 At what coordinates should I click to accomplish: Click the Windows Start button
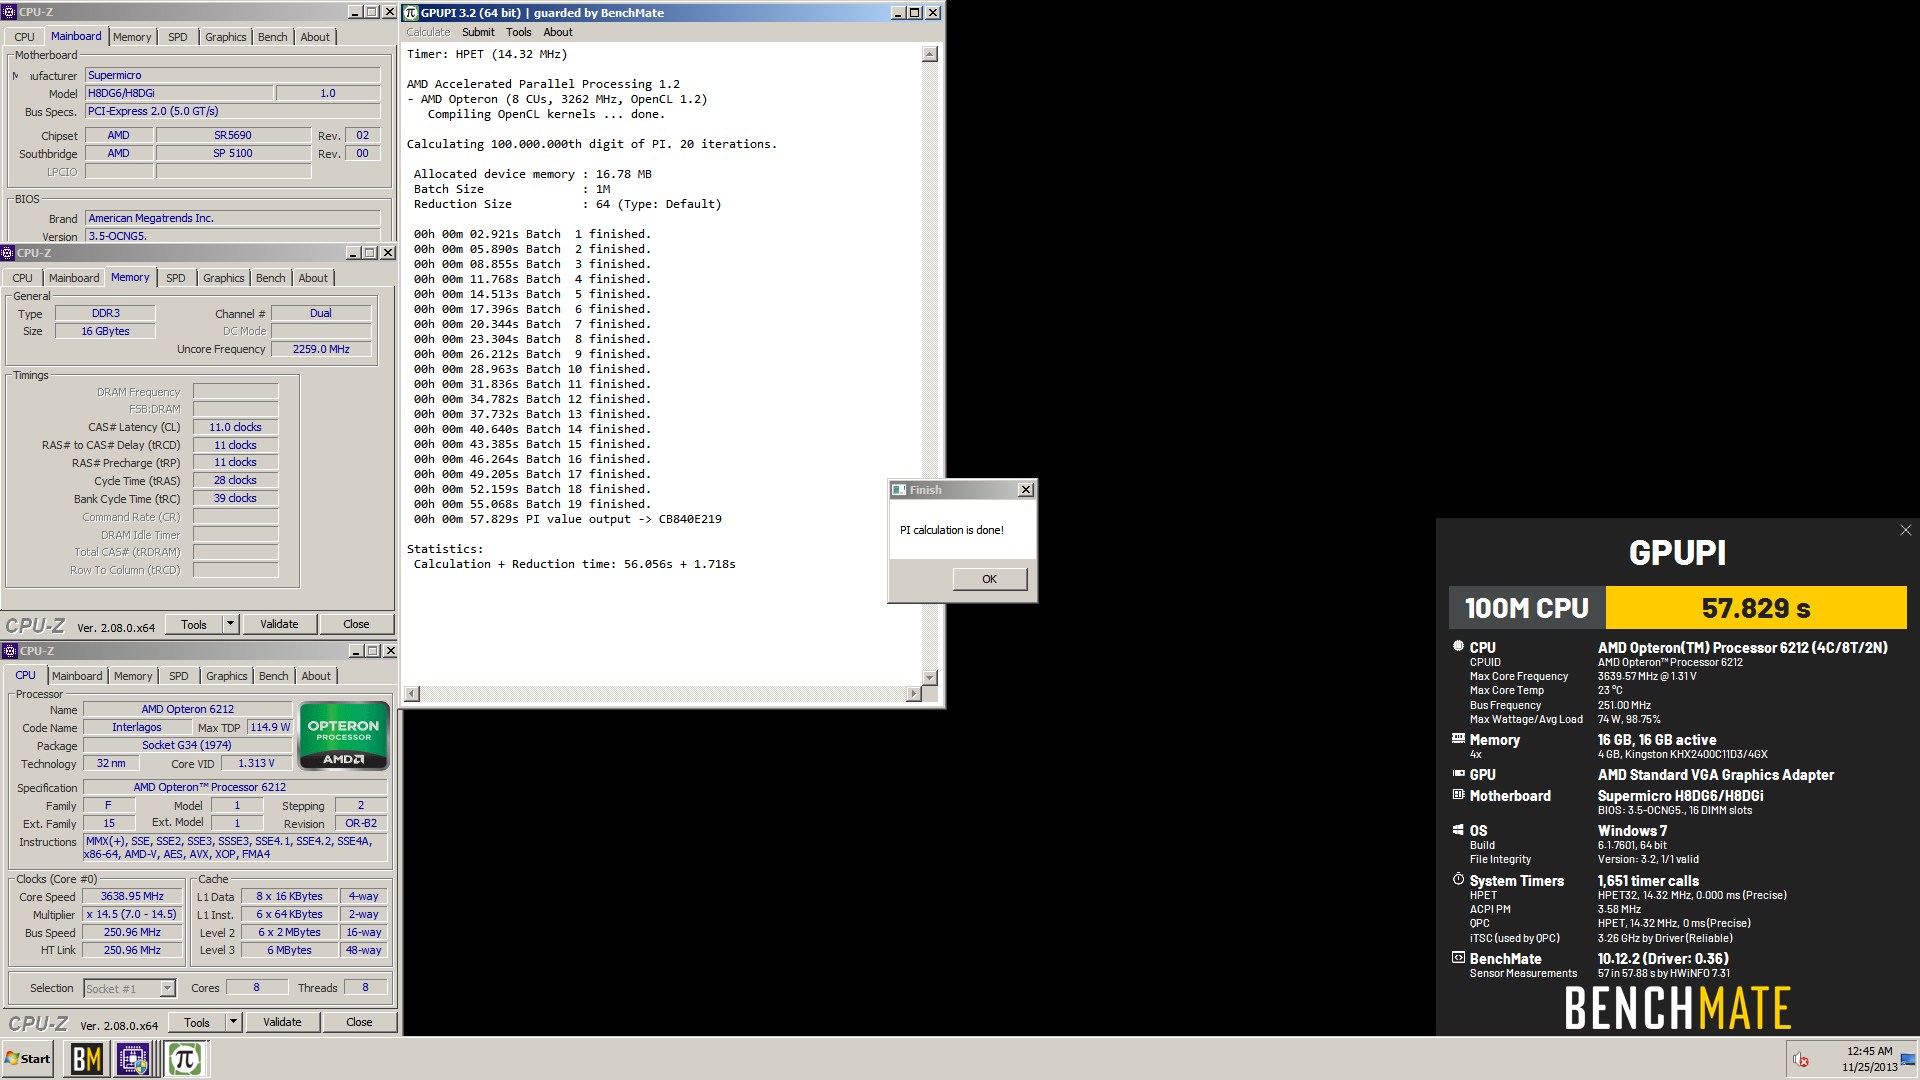[28, 1059]
